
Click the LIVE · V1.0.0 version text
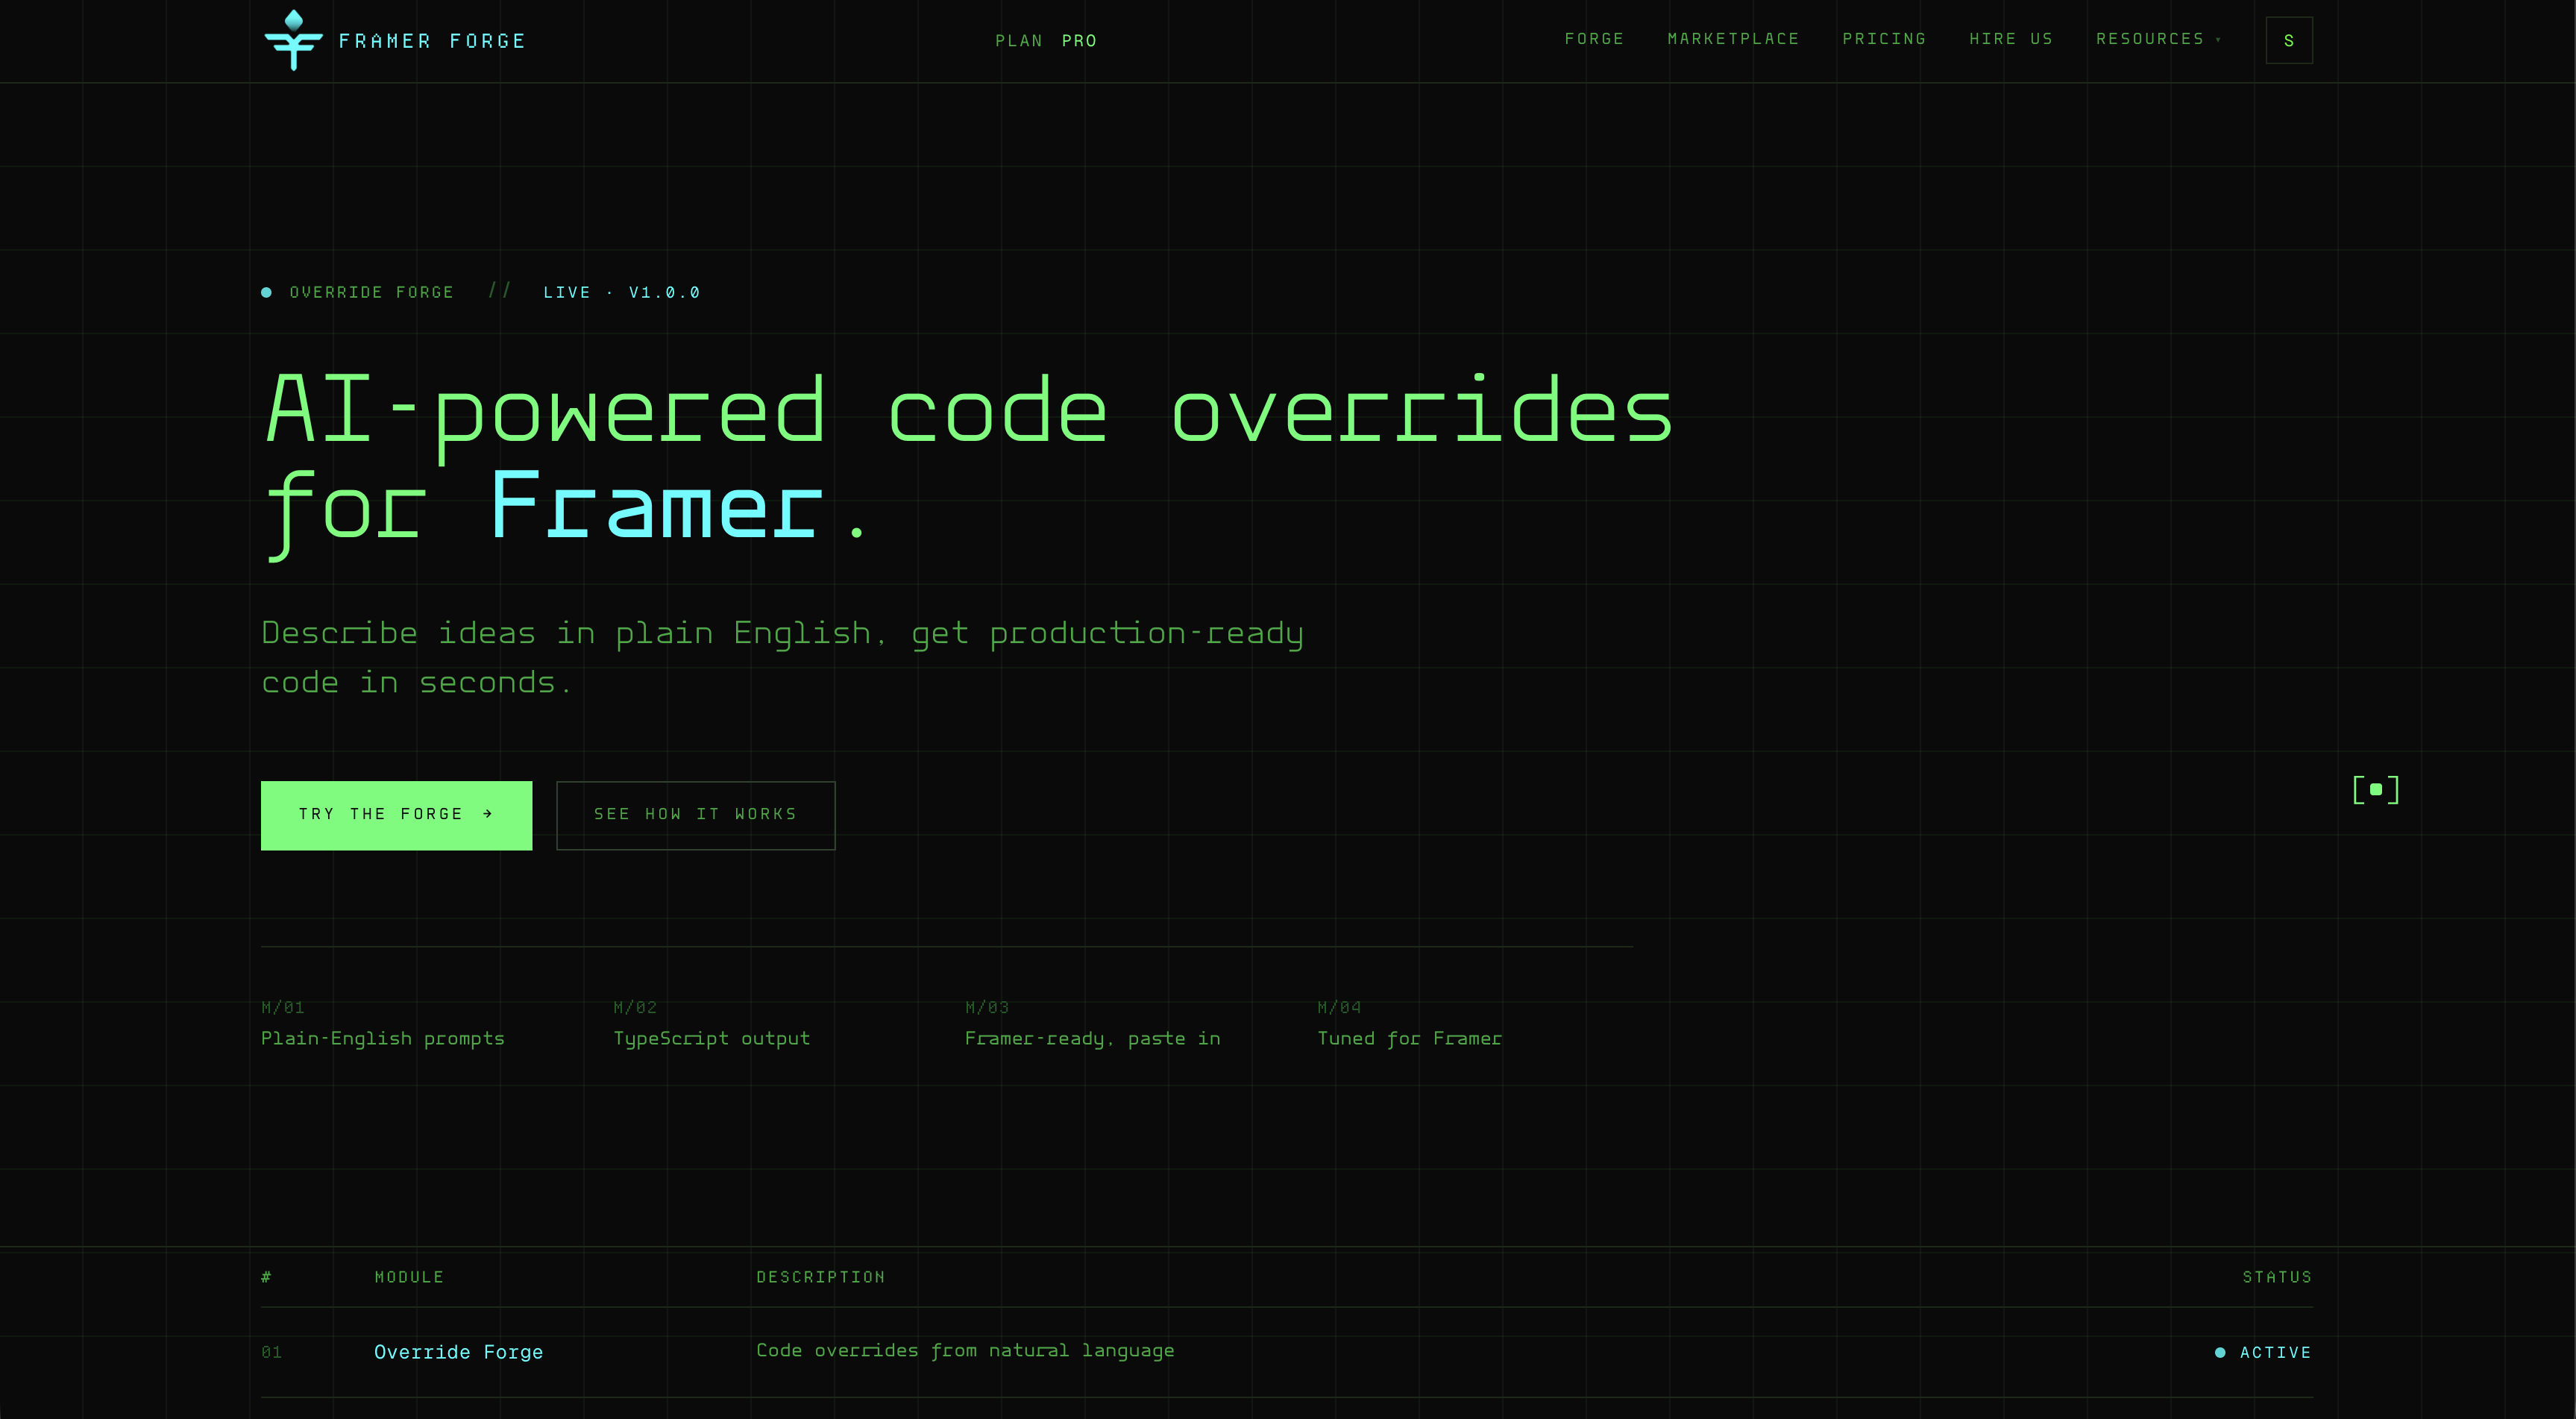(x=621, y=293)
